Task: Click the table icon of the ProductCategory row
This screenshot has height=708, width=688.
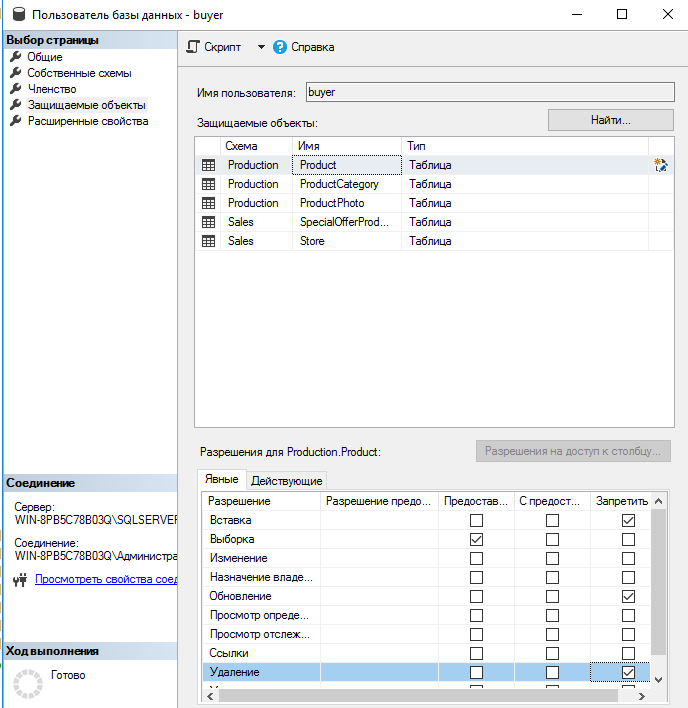Action: [208, 184]
